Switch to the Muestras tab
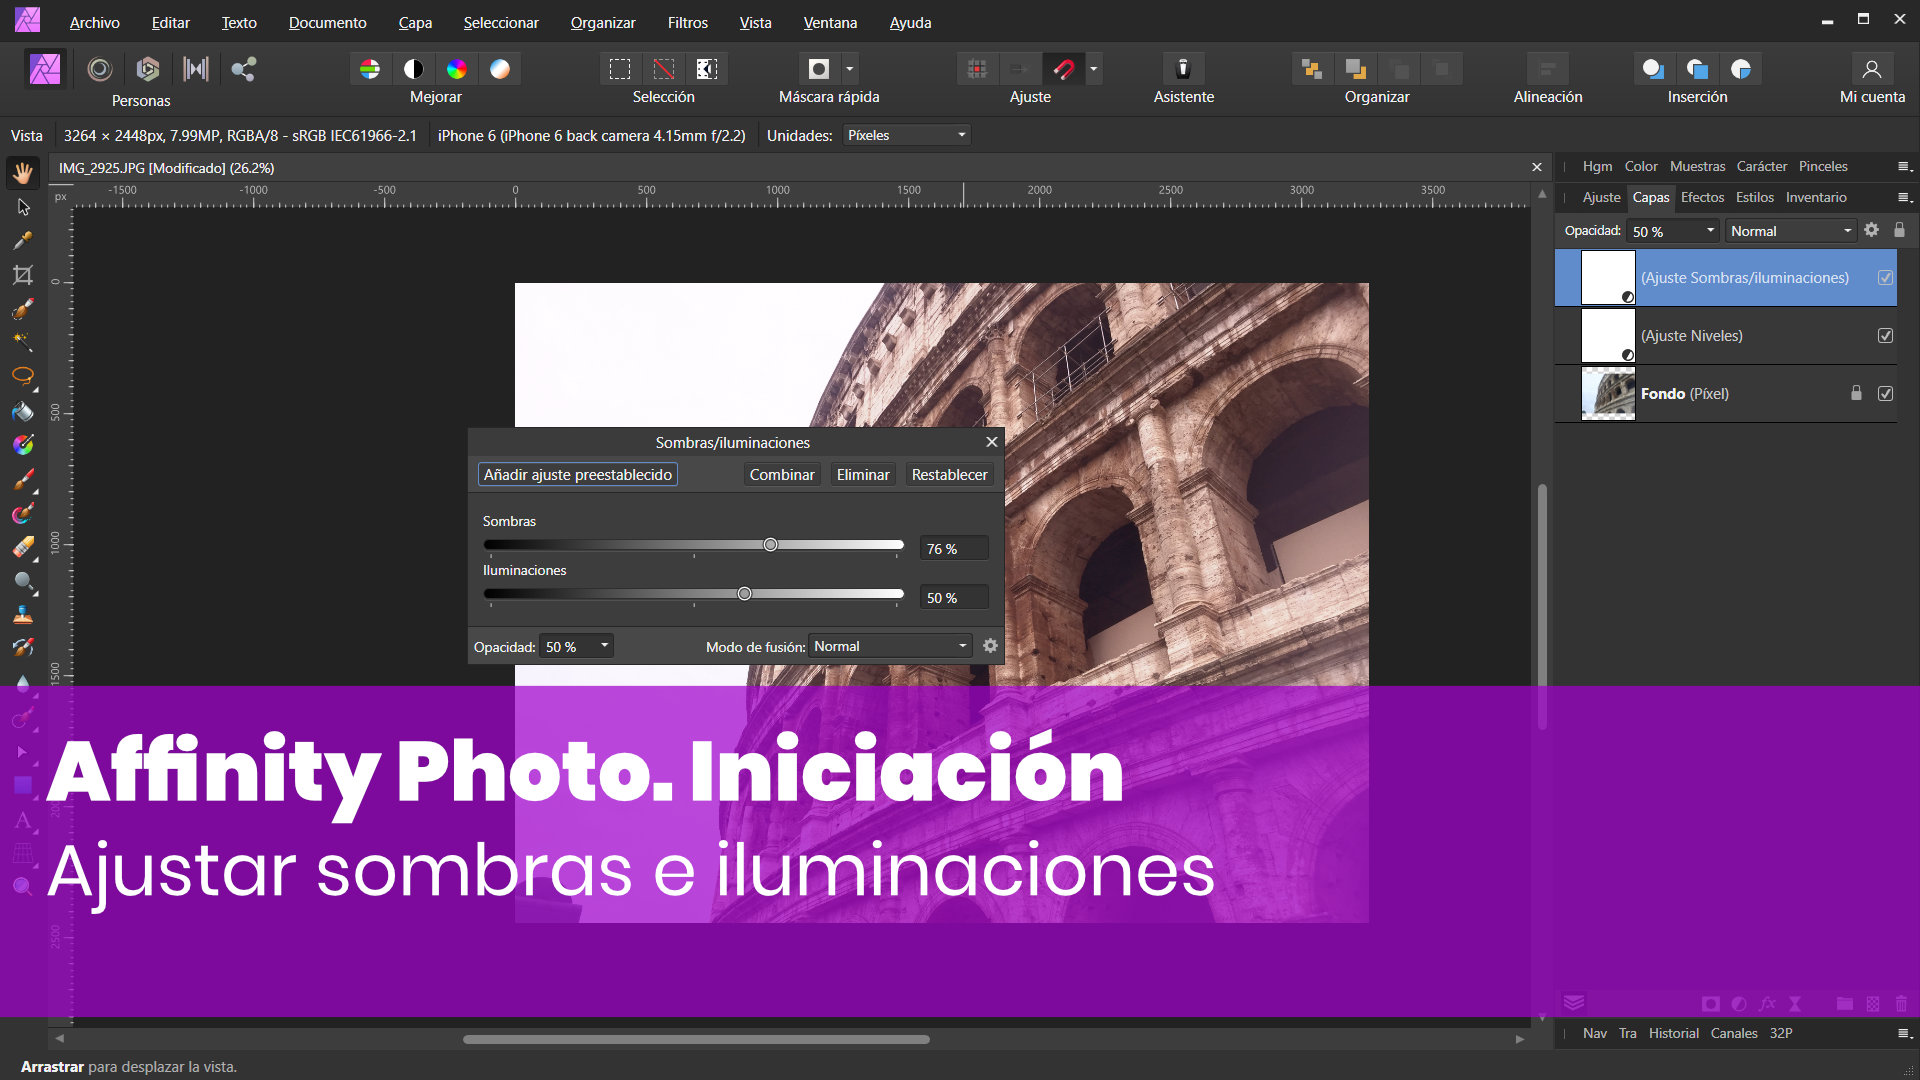The height and width of the screenshot is (1080, 1920). pyautogui.click(x=1697, y=166)
